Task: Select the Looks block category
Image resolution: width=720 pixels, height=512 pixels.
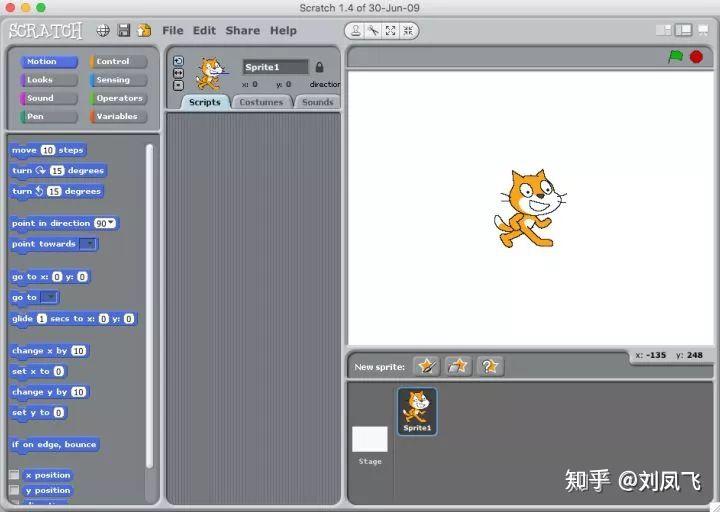Action: 49,80
